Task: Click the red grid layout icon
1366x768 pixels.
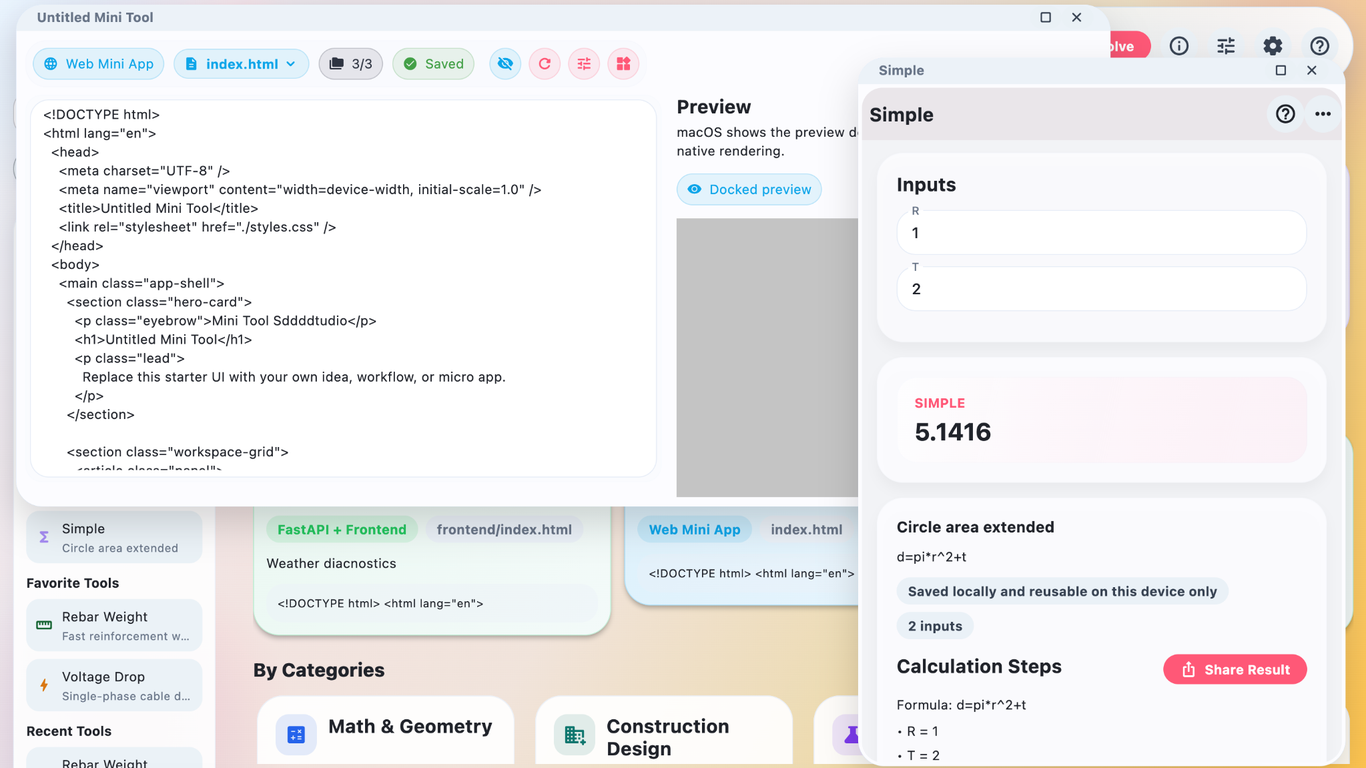Action: [x=623, y=64]
